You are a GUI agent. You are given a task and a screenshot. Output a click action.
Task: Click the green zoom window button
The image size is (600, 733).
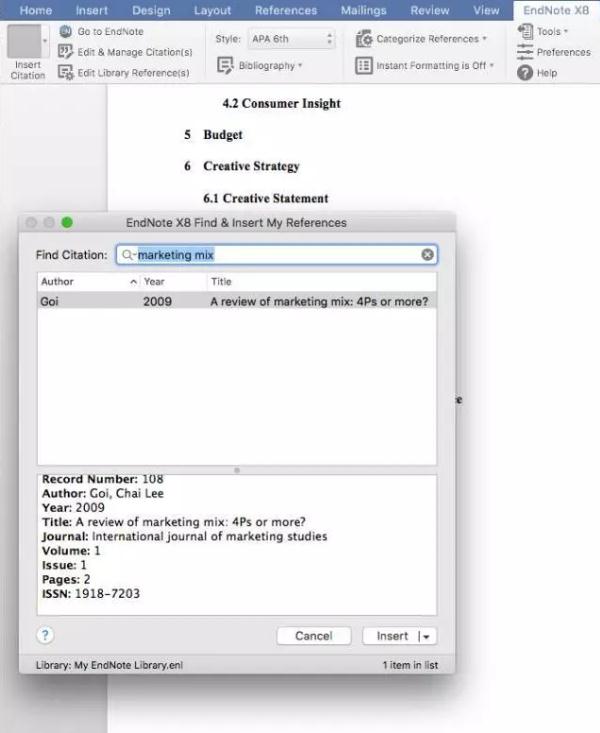67,223
